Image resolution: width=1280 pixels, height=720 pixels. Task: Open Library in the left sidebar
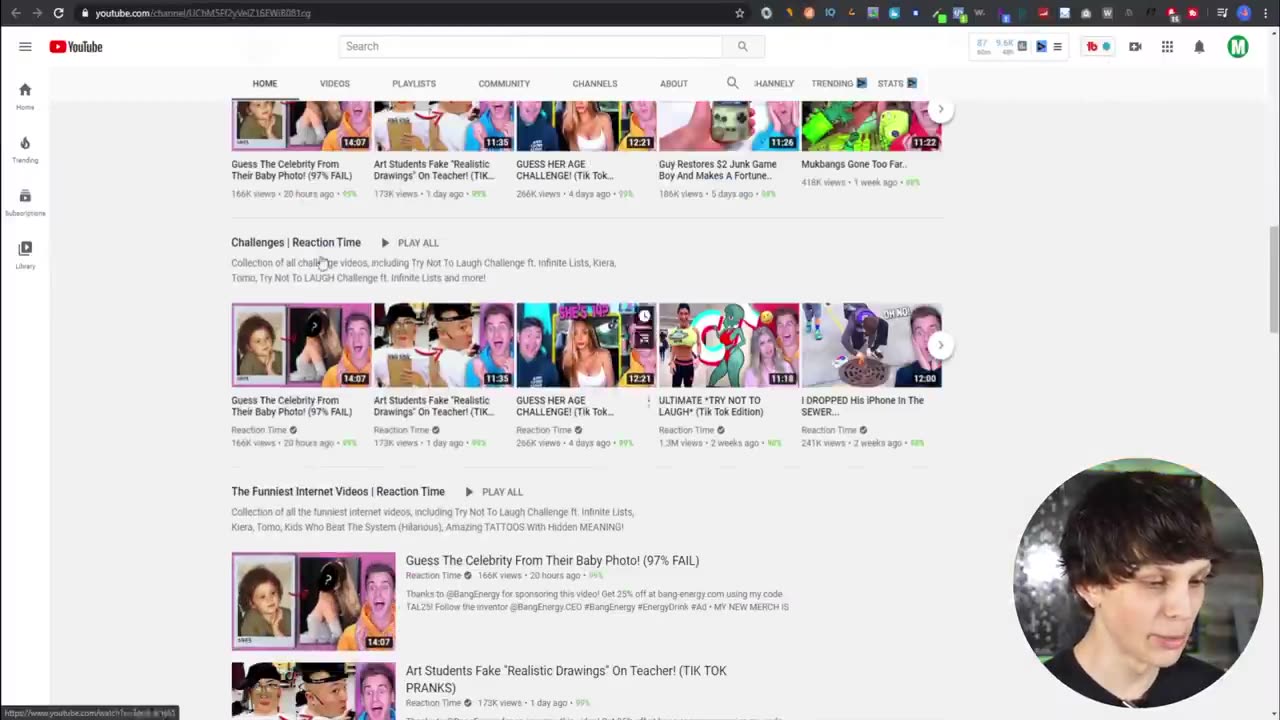[25, 255]
